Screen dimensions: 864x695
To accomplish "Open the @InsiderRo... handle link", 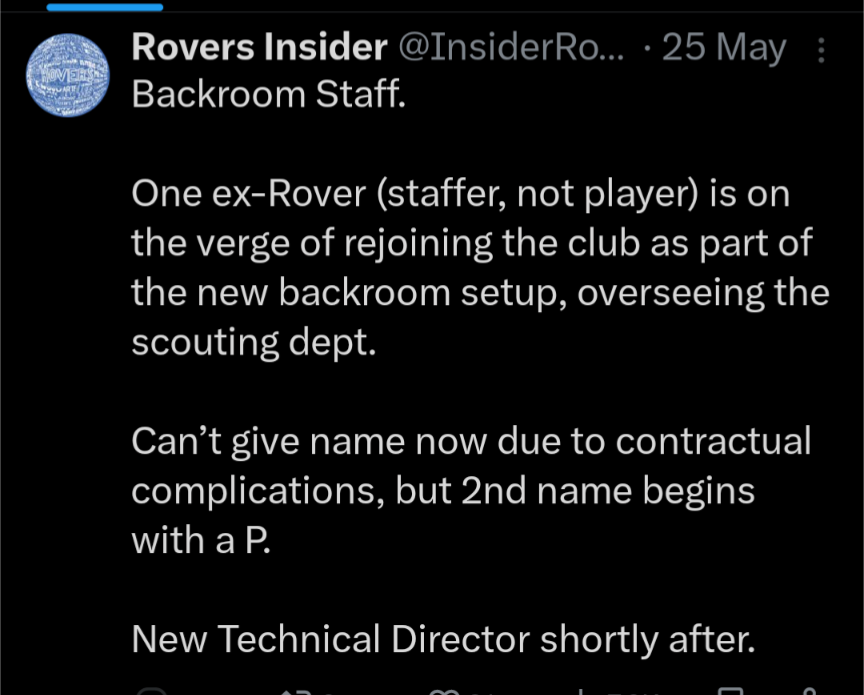I will coord(511,47).
